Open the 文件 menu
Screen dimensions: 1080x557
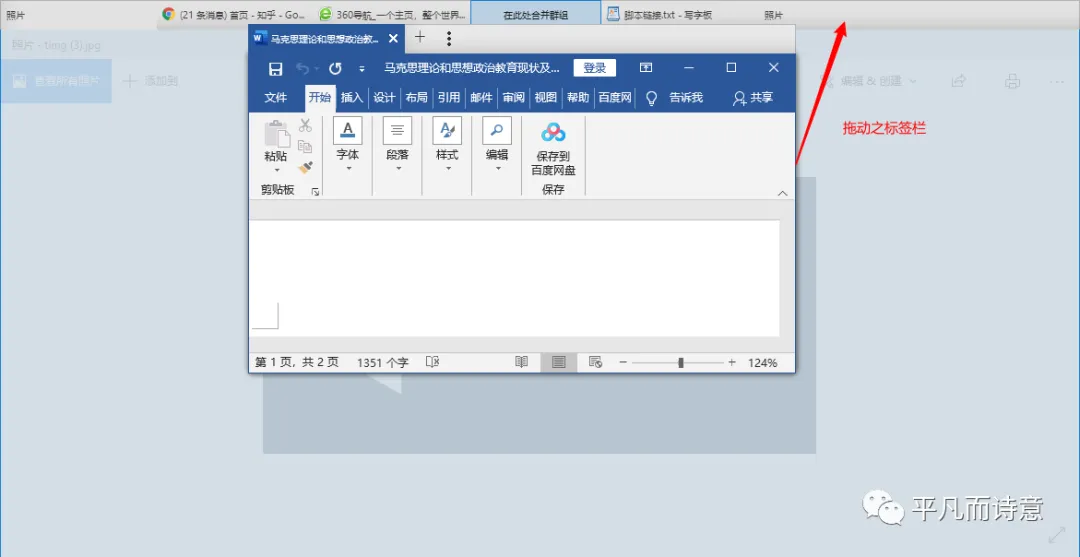[276, 98]
